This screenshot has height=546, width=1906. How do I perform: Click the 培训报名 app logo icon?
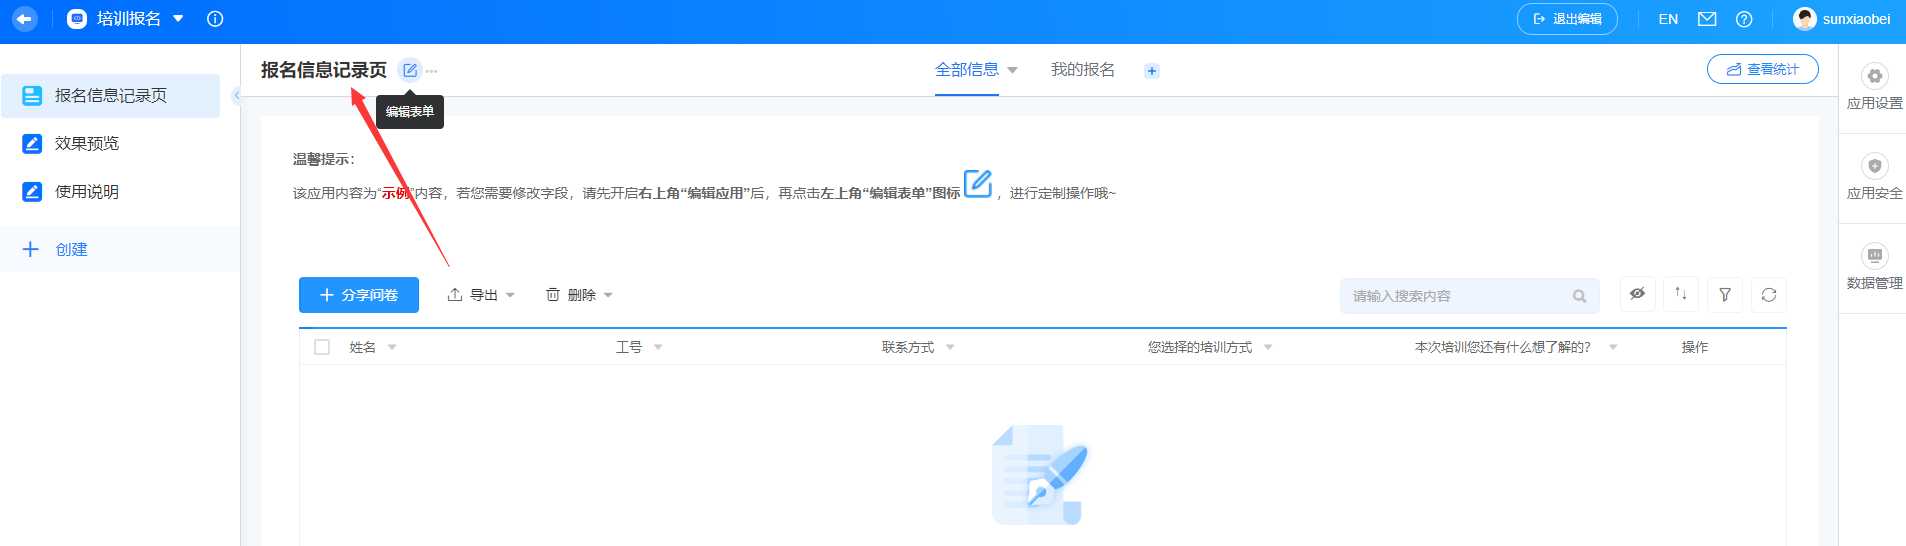click(77, 19)
